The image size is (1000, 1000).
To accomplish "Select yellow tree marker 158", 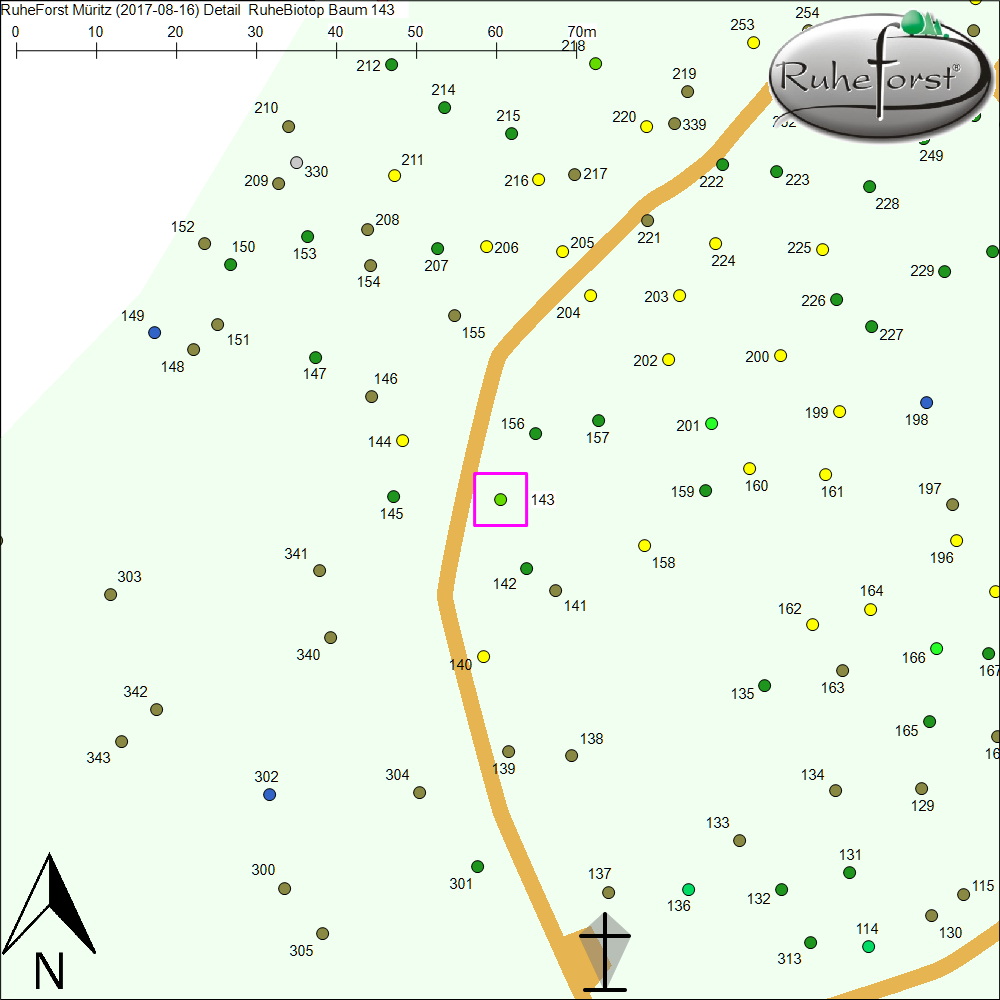I will coord(645,546).
